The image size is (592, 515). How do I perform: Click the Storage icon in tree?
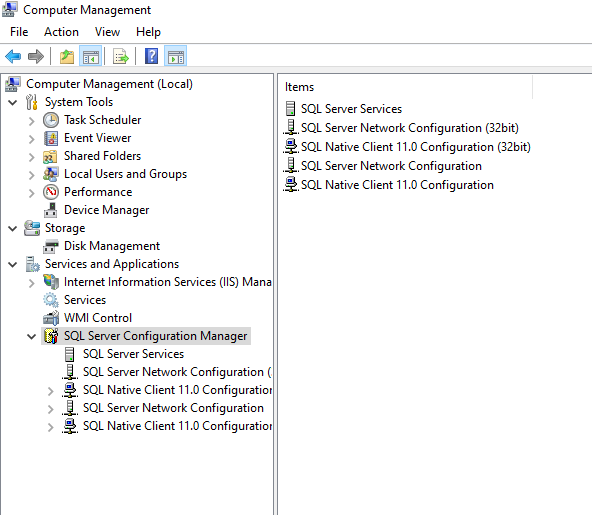click(32, 228)
